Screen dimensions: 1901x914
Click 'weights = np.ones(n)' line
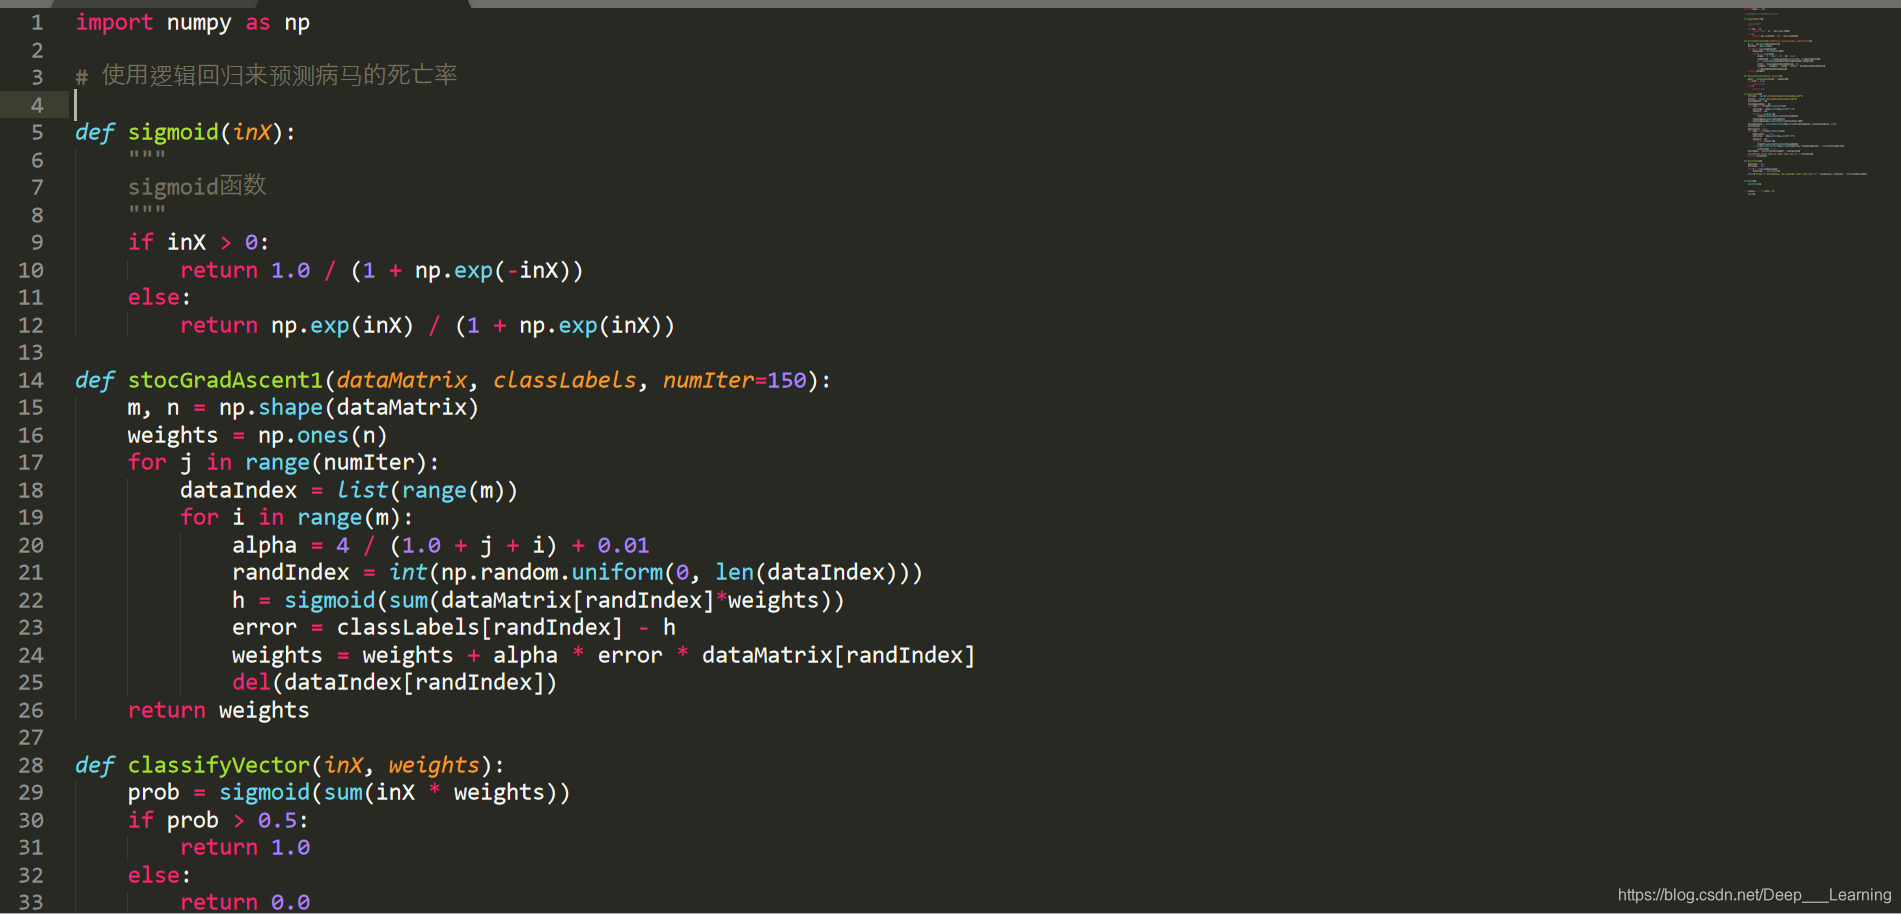(x=257, y=435)
